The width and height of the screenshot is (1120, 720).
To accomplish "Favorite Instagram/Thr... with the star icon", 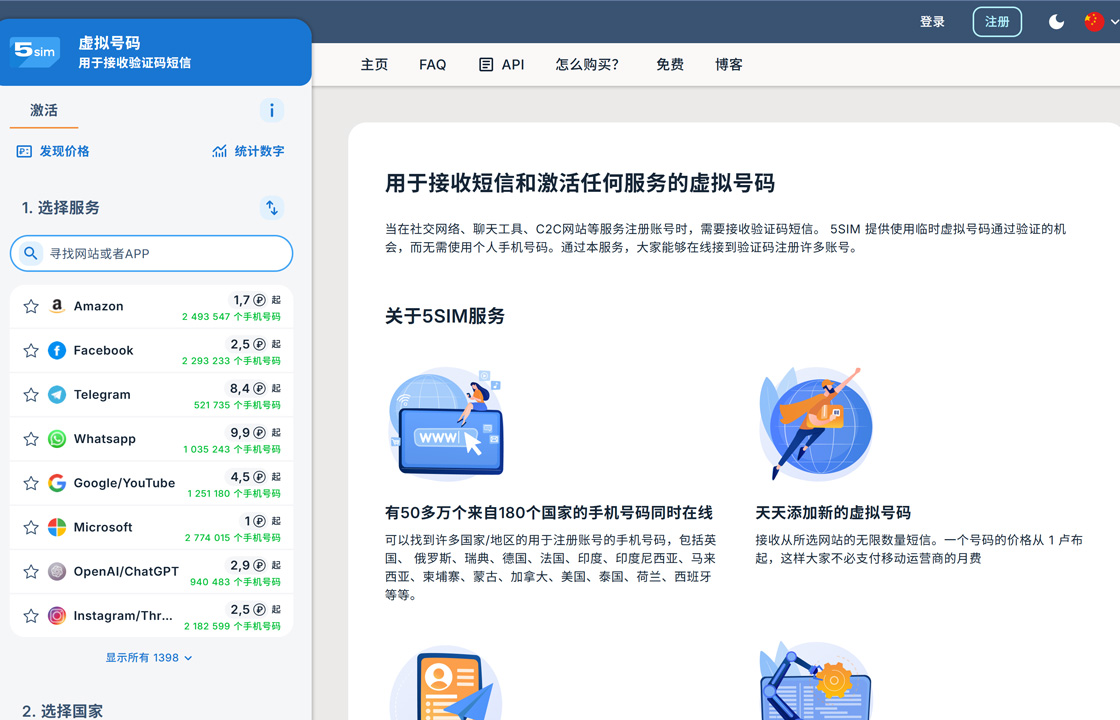I will coord(31,616).
